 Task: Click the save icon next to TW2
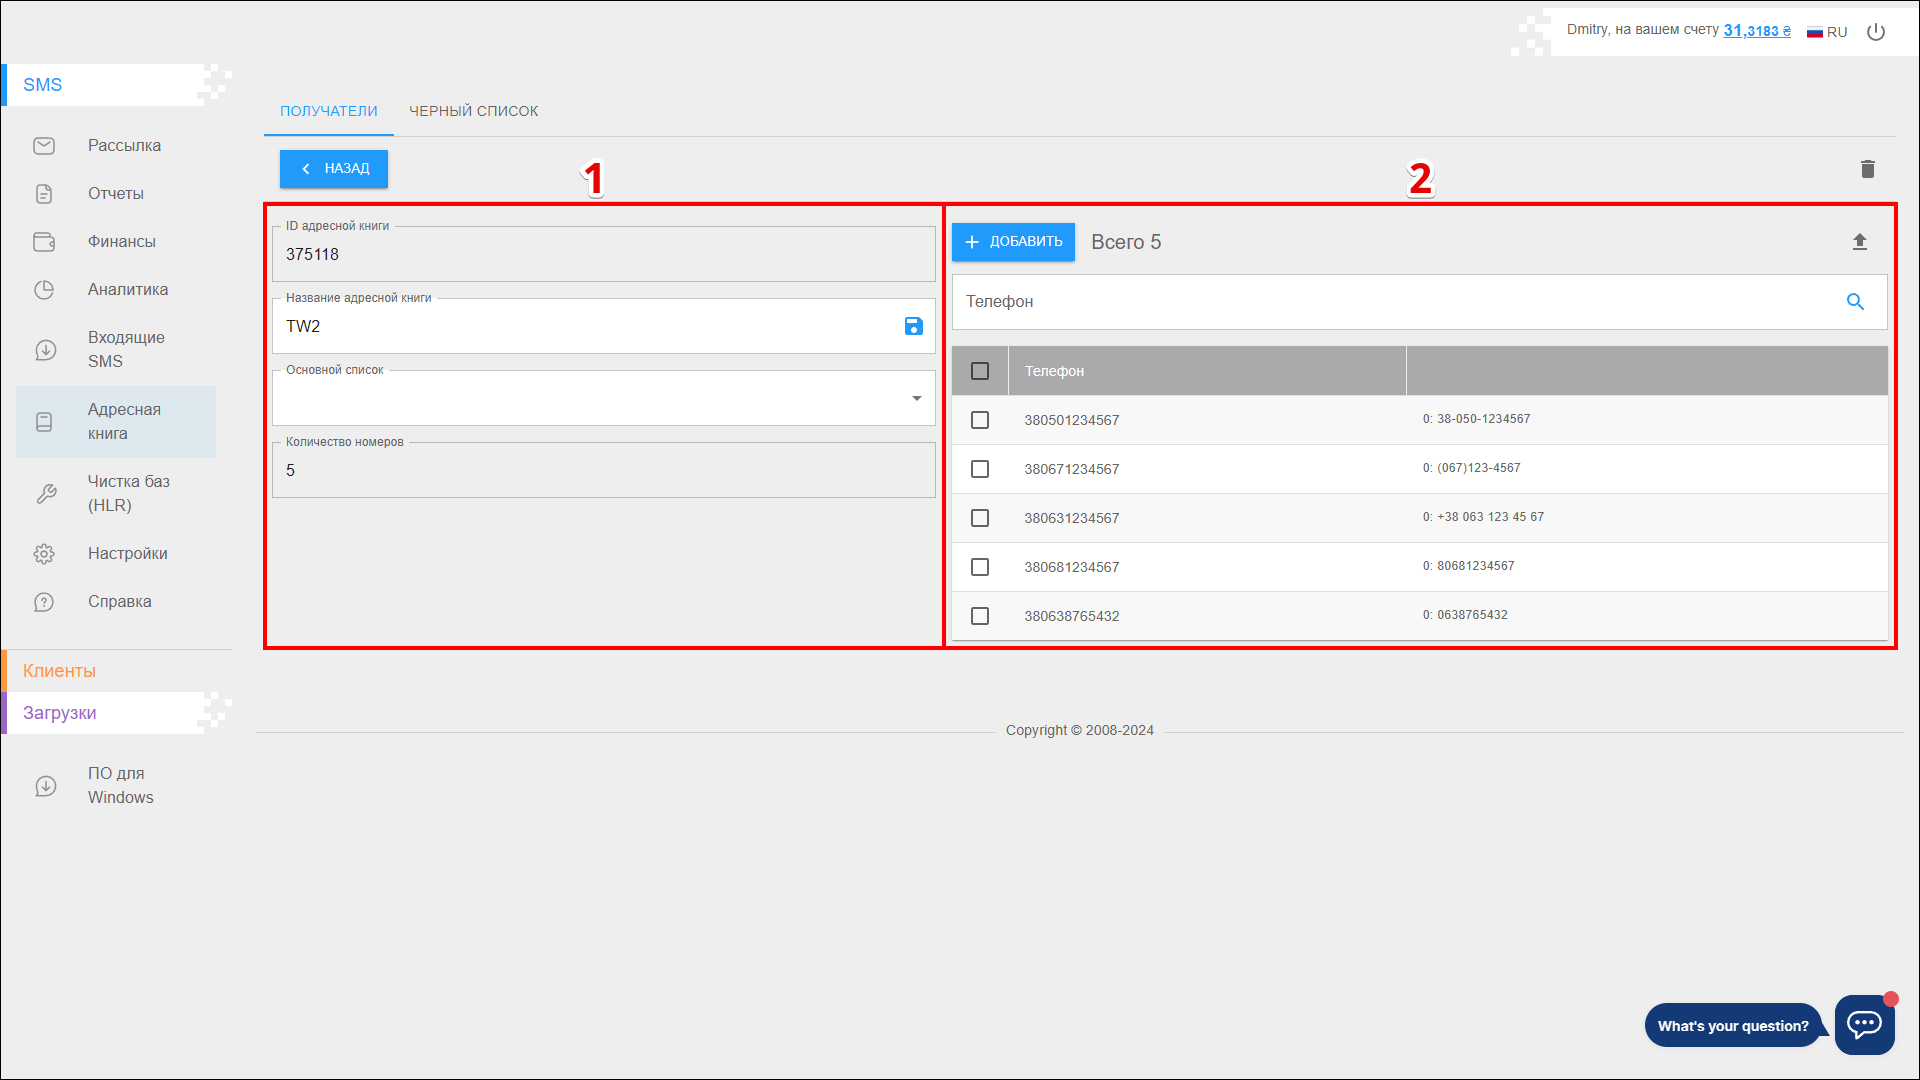pos(913,326)
